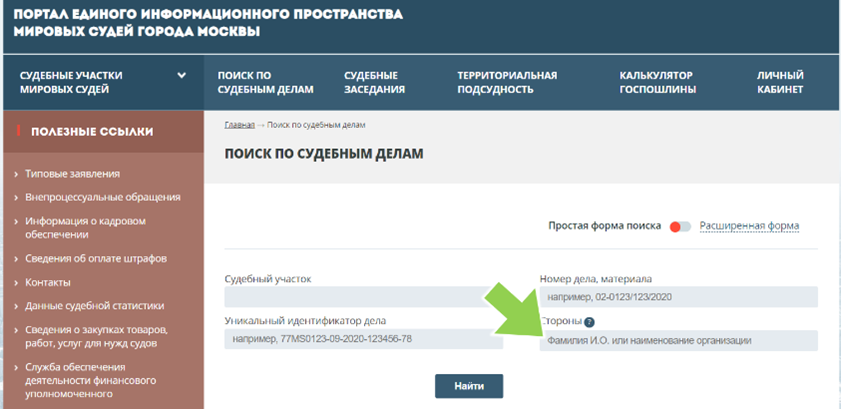Click the help question mark next to Стороны
The height and width of the screenshot is (409, 841).
pyautogui.click(x=589, y=322)
